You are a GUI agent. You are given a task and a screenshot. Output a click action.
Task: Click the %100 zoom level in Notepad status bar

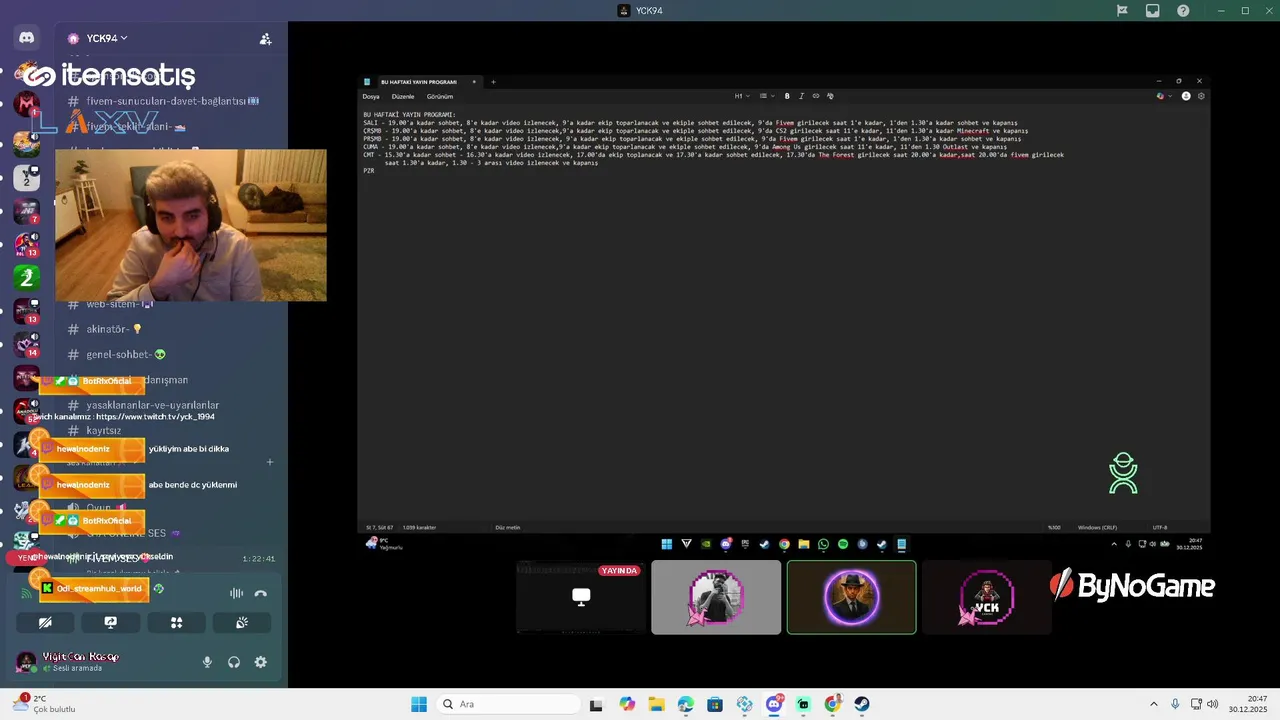[x=1054, y=527]
